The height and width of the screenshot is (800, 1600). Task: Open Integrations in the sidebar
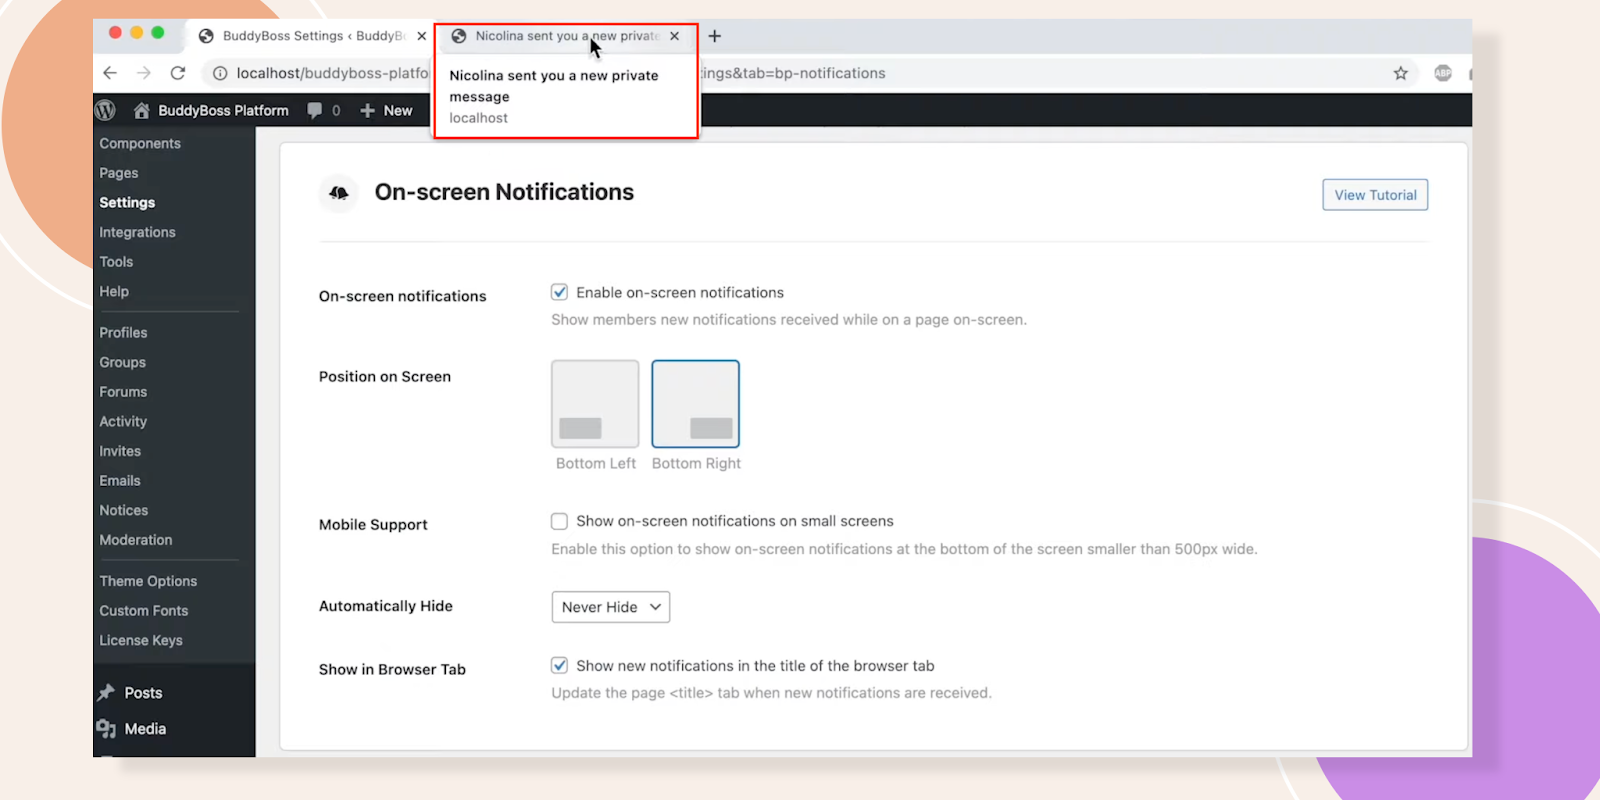(x=137, y=232)
